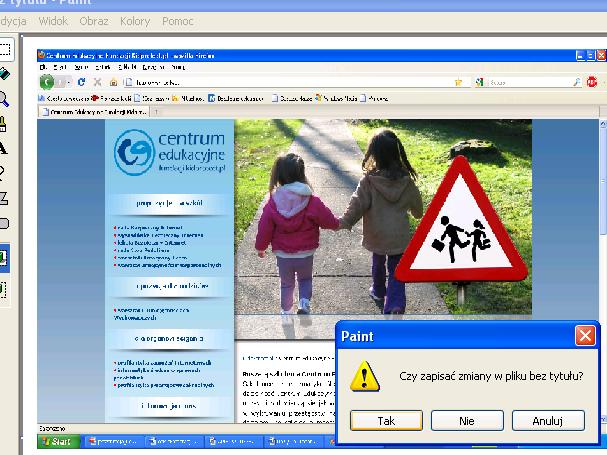
Task: Click Nie to discard changes
Action: coord(467,421)
